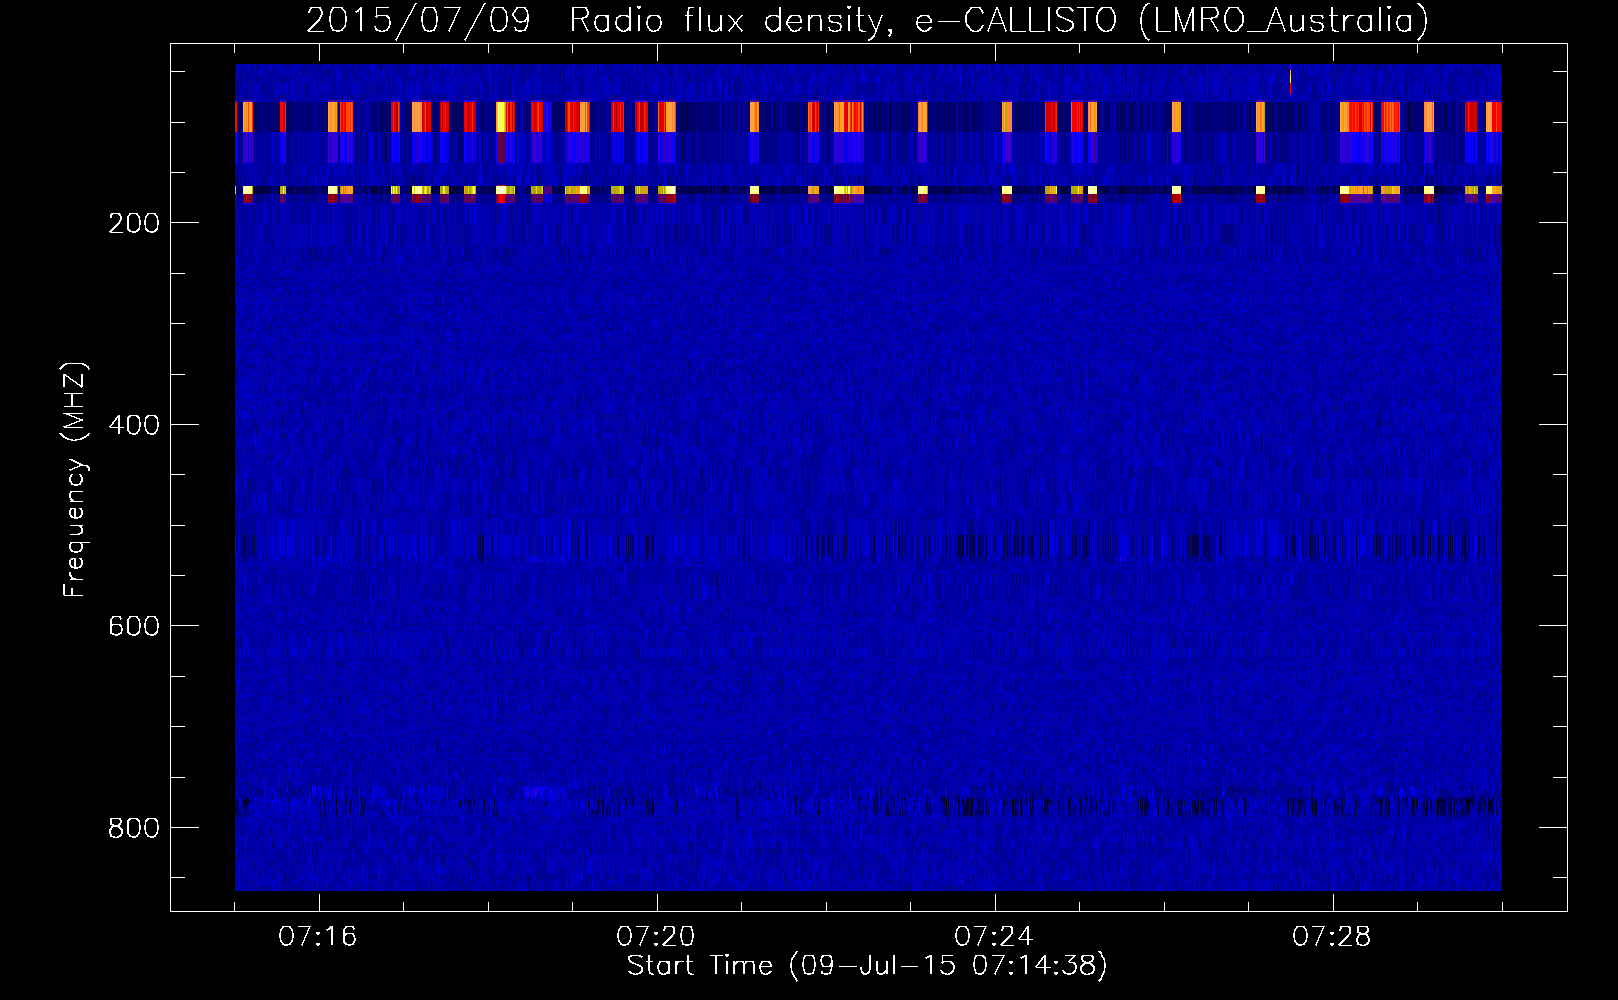Click the 07:28 time tick label
The image size is (1618, 1000).
[x=1332, y=937]
